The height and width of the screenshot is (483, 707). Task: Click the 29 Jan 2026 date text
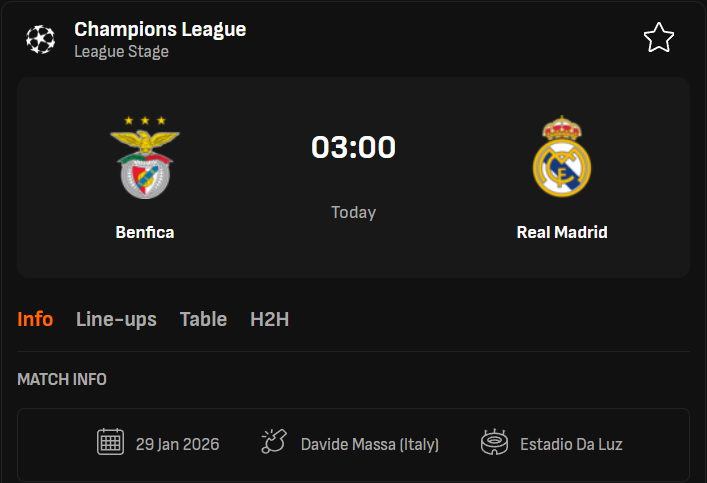point(178,444)
